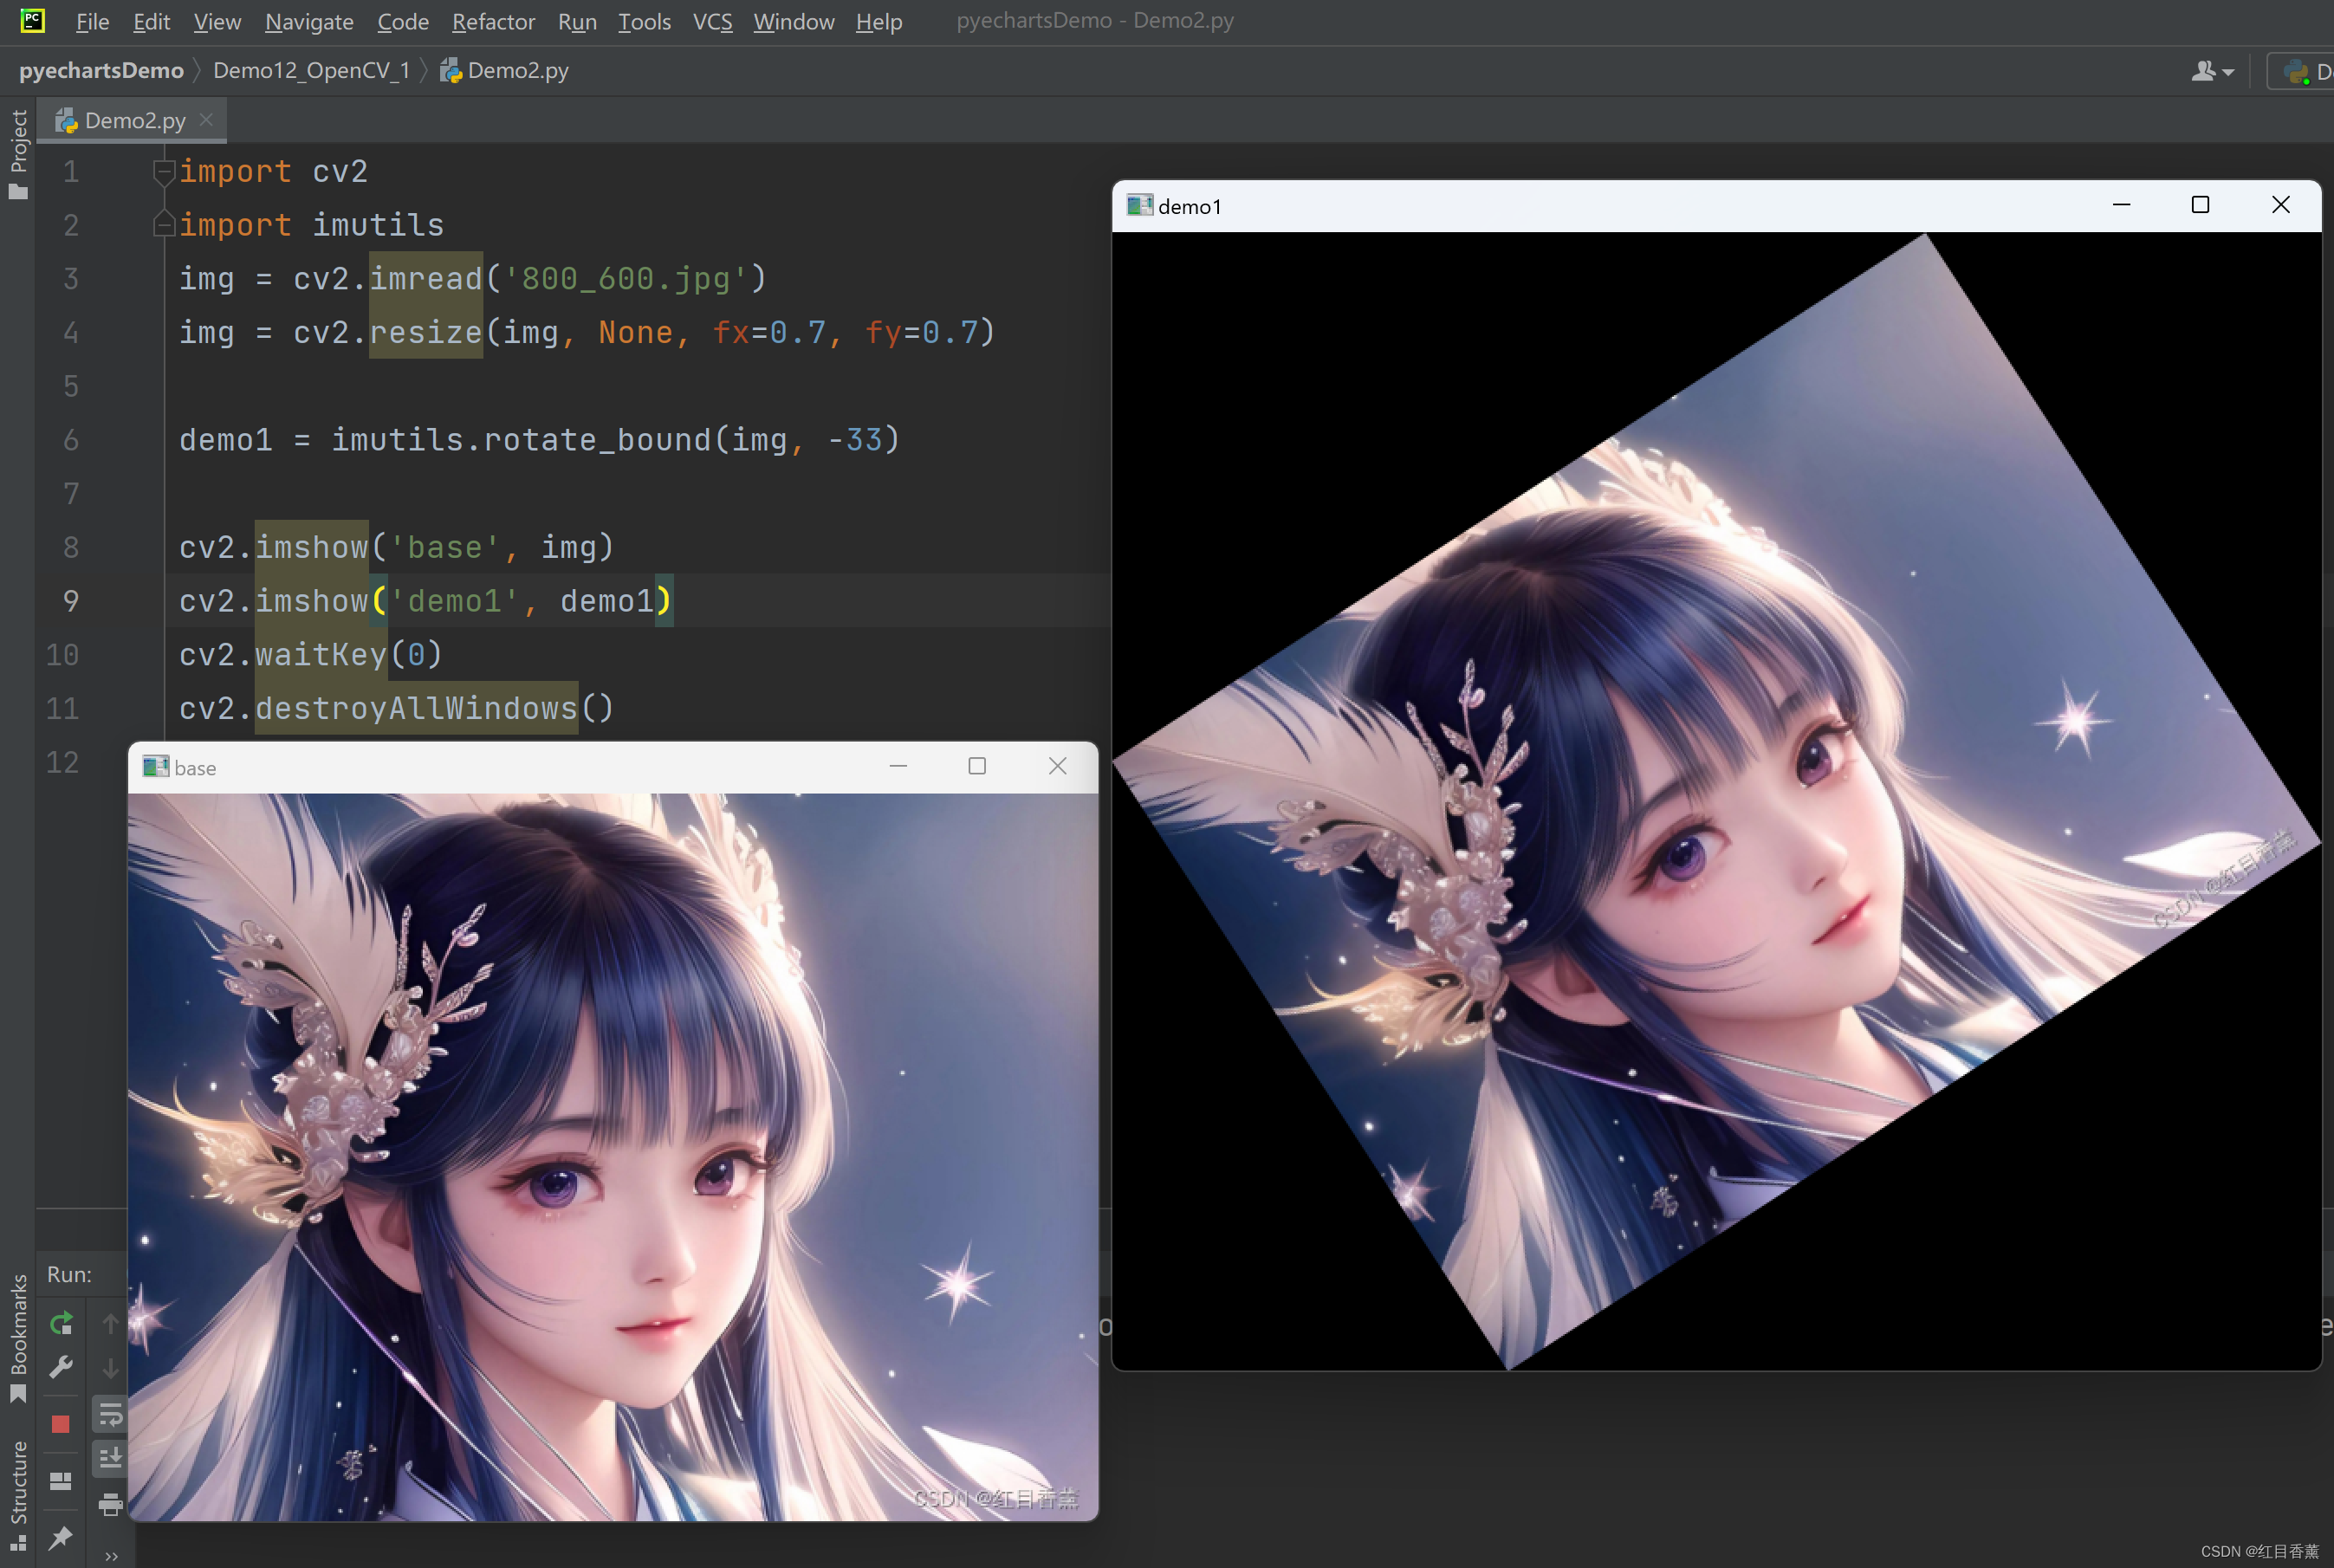Open the user account dropdown
Viewport: 2334px width, 1568px height.
pyautogui.click(x=2213, y=71)
